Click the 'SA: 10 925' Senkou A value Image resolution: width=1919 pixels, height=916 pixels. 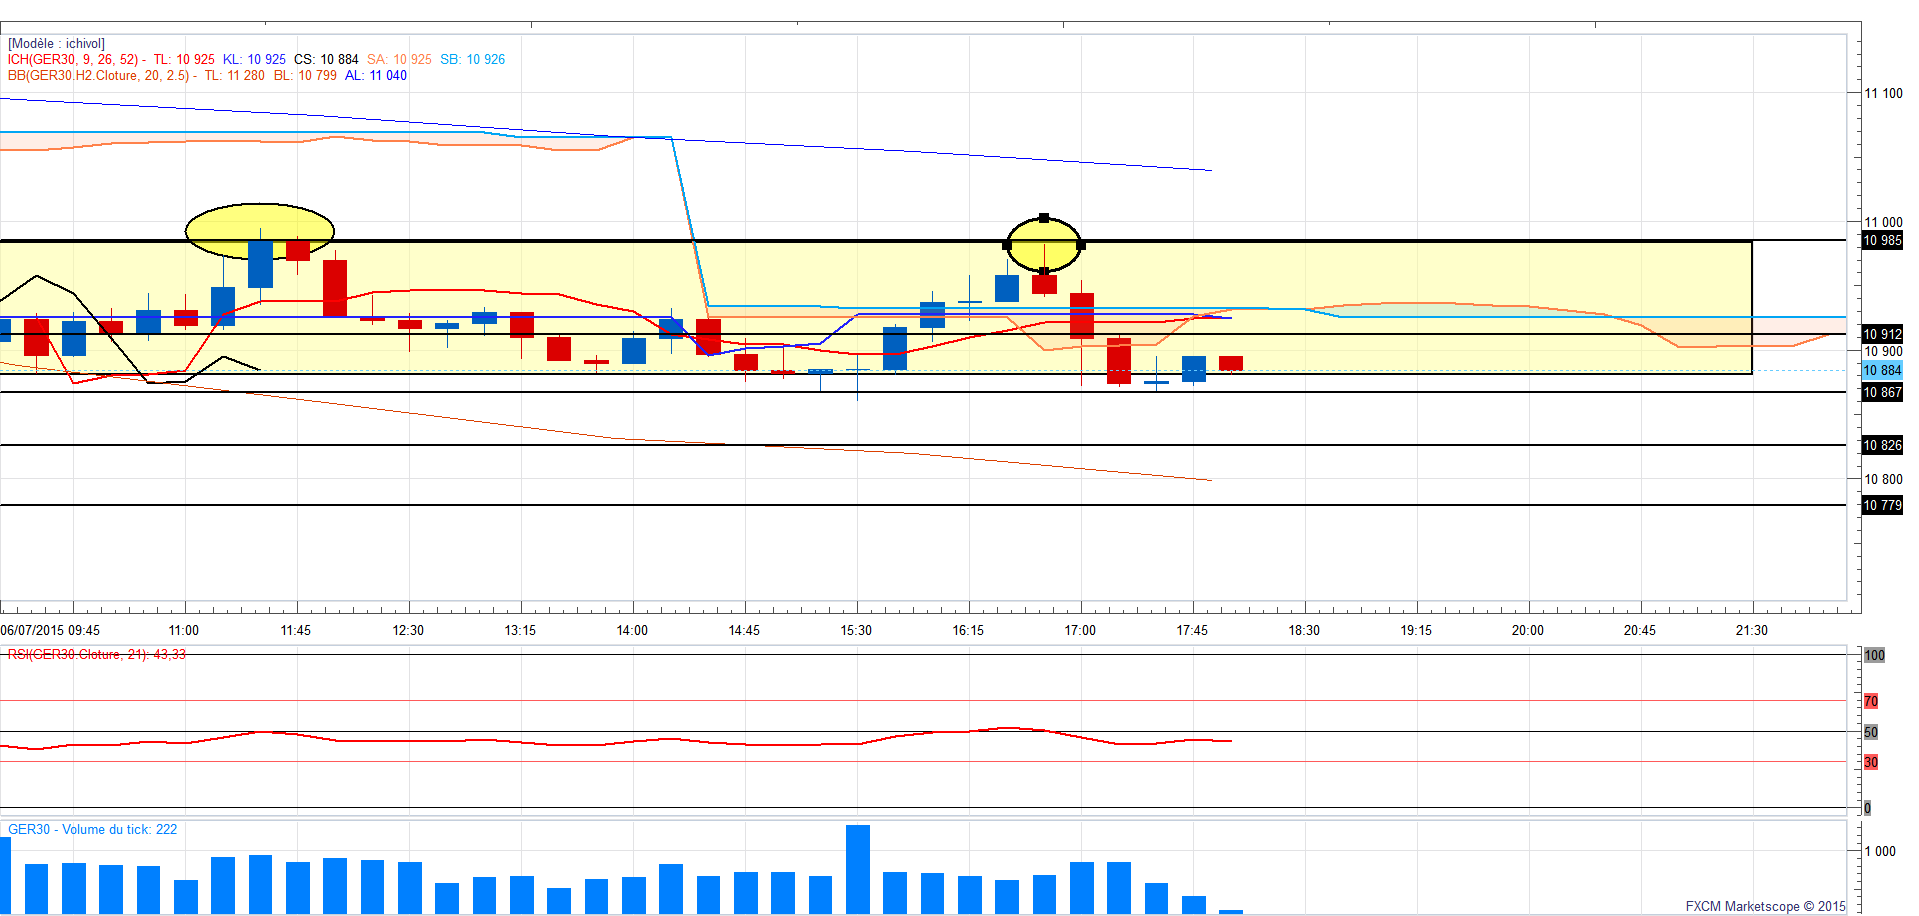[x=399, y=60]
